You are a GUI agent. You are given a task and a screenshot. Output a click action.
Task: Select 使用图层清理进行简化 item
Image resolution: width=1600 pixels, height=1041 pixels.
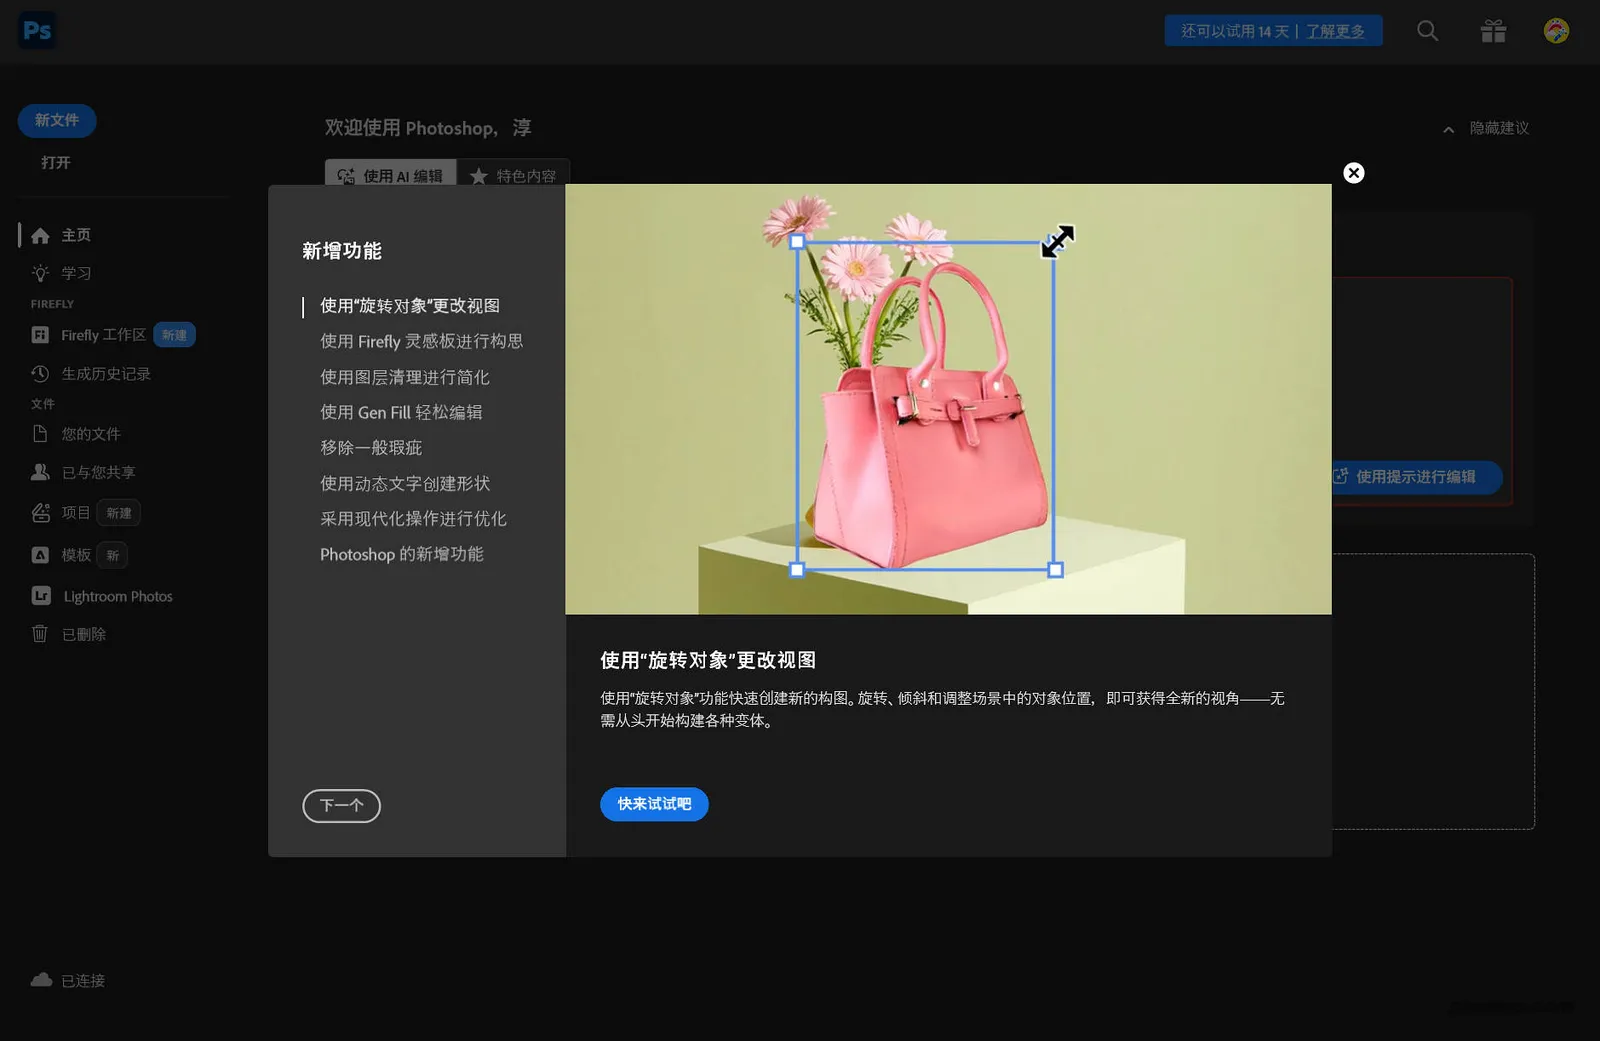405,377
